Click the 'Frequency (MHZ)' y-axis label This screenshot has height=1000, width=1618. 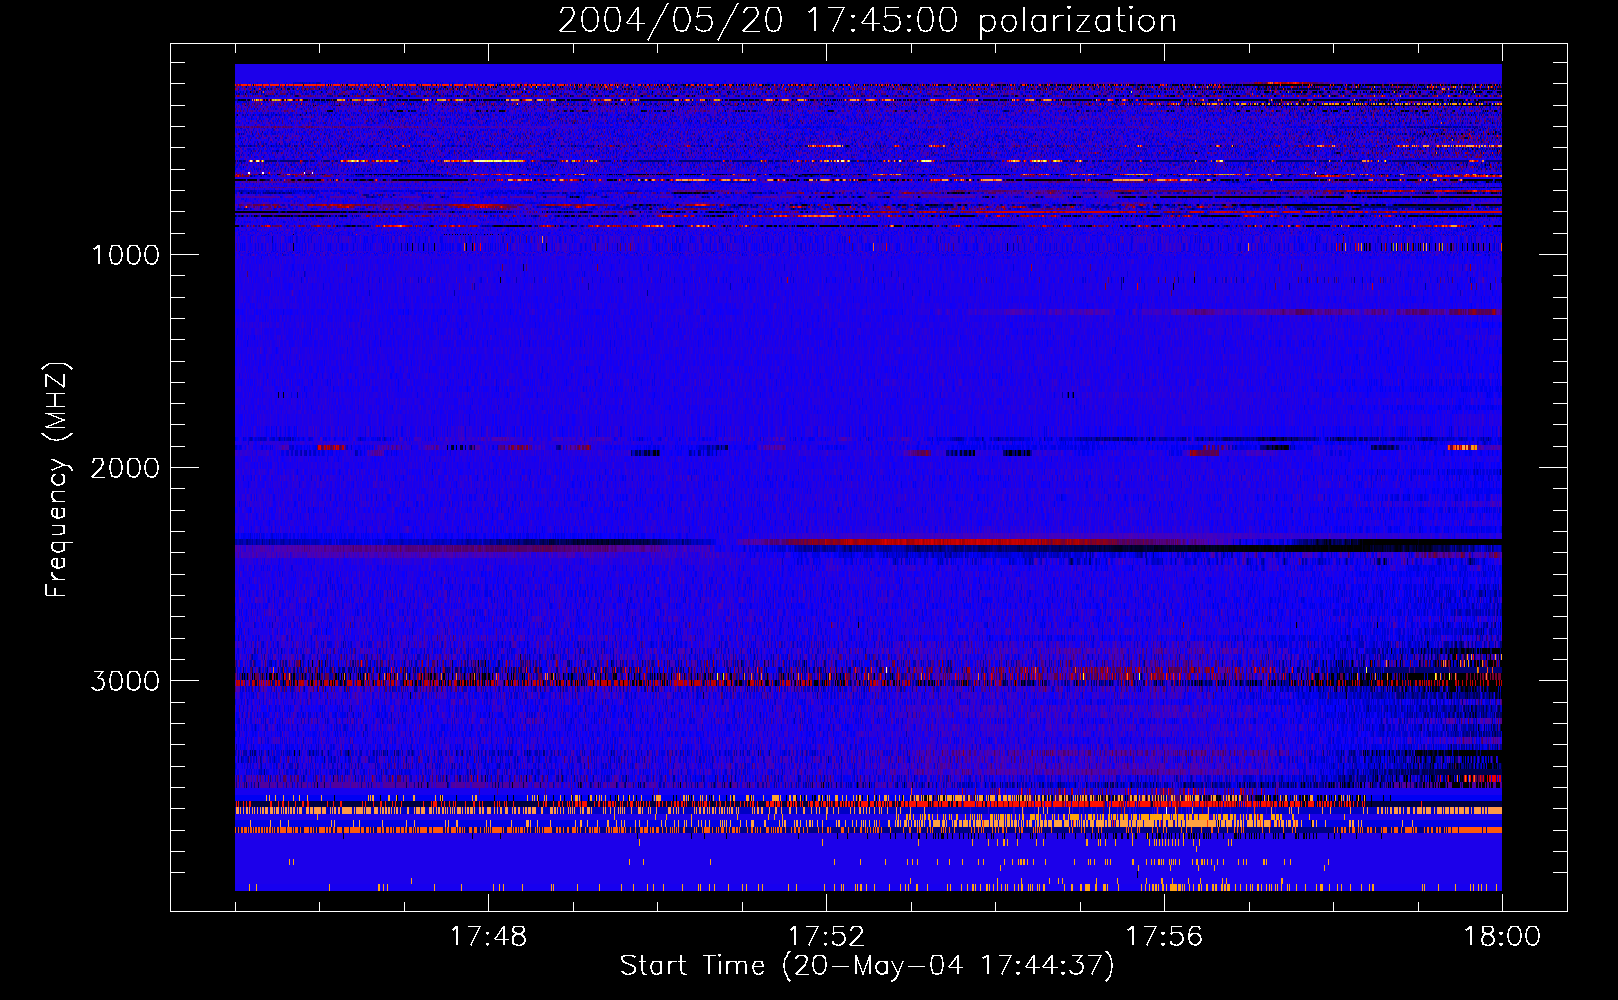[57, 480]
